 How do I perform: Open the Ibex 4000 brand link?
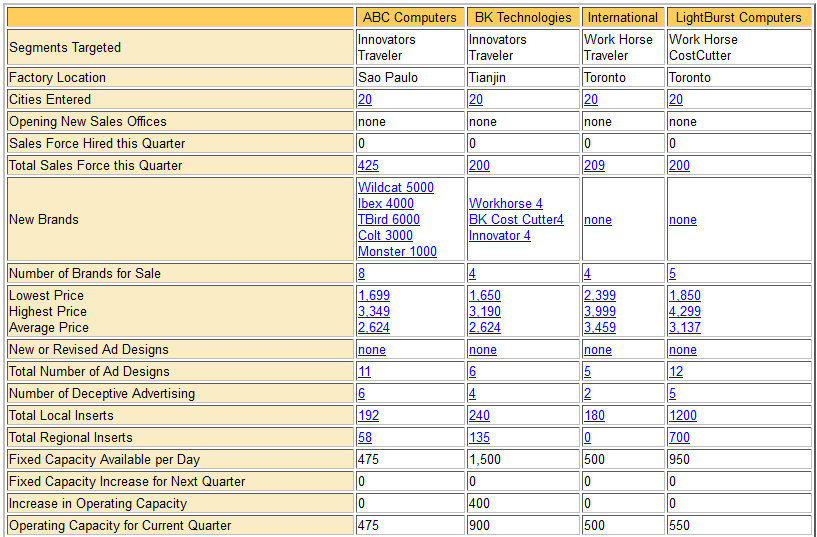[386, 204]
